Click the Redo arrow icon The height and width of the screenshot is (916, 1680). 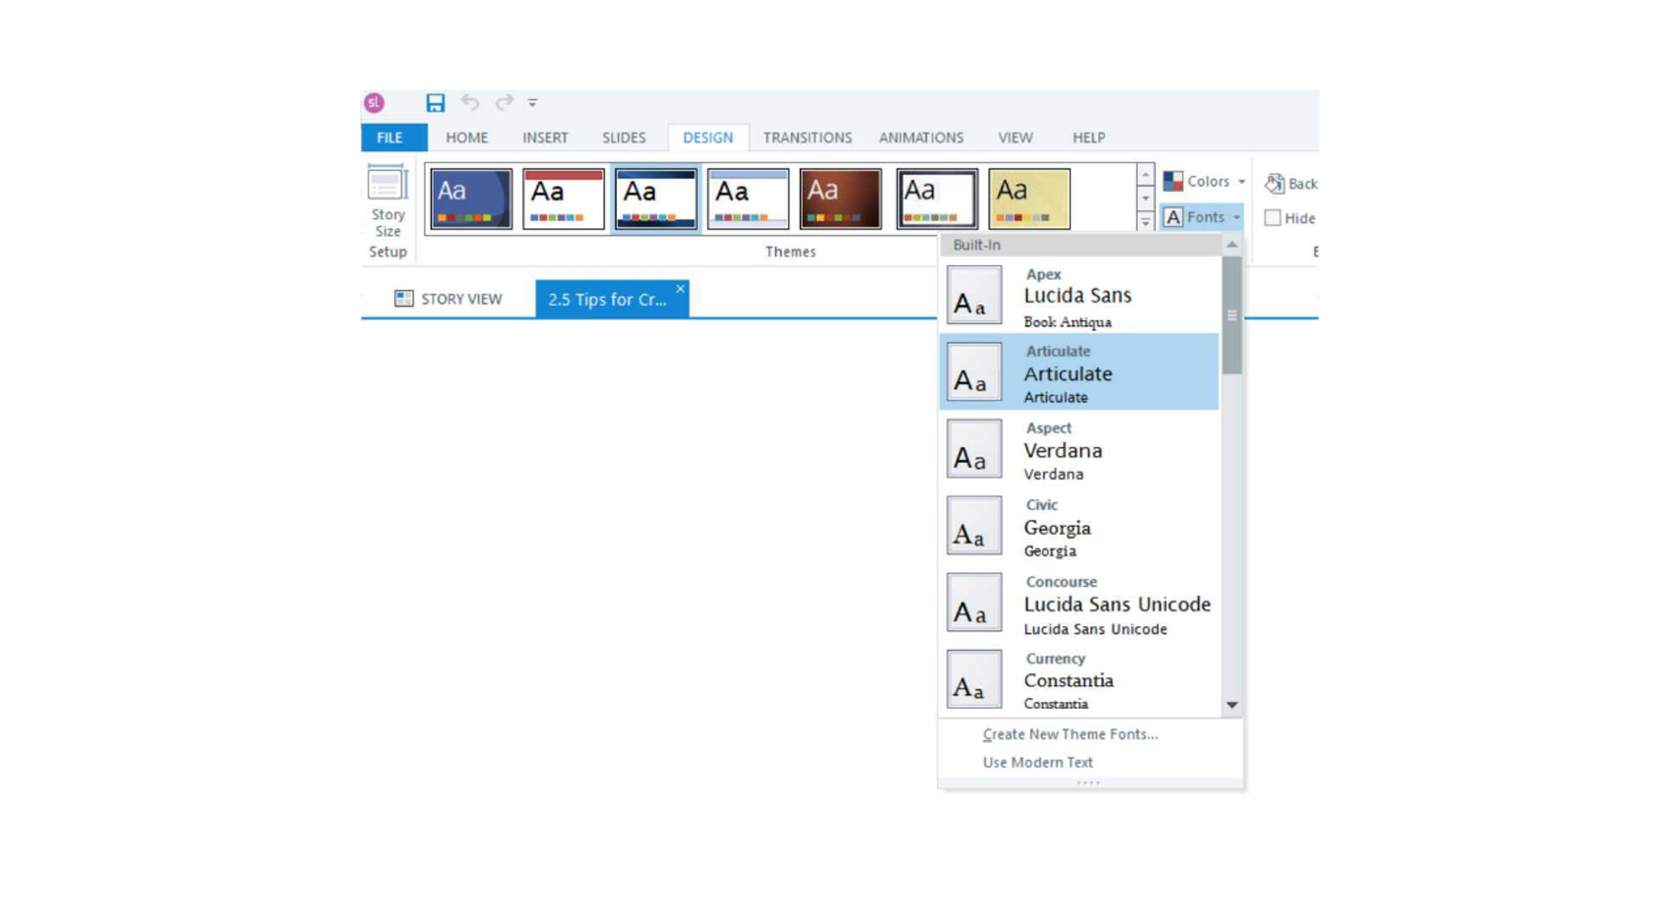(x=505, y=102)
